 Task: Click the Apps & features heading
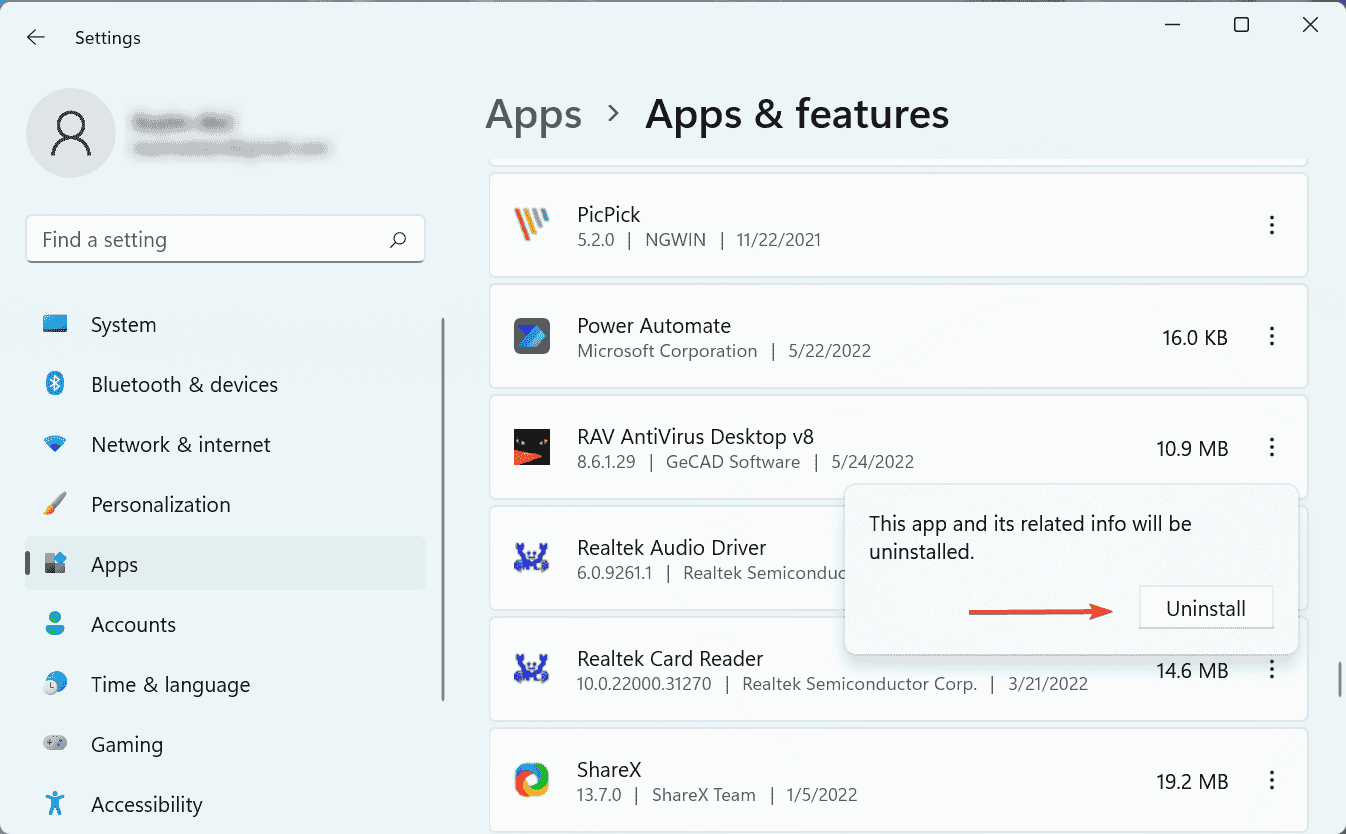pyautogui.click(x=797, y=114)
